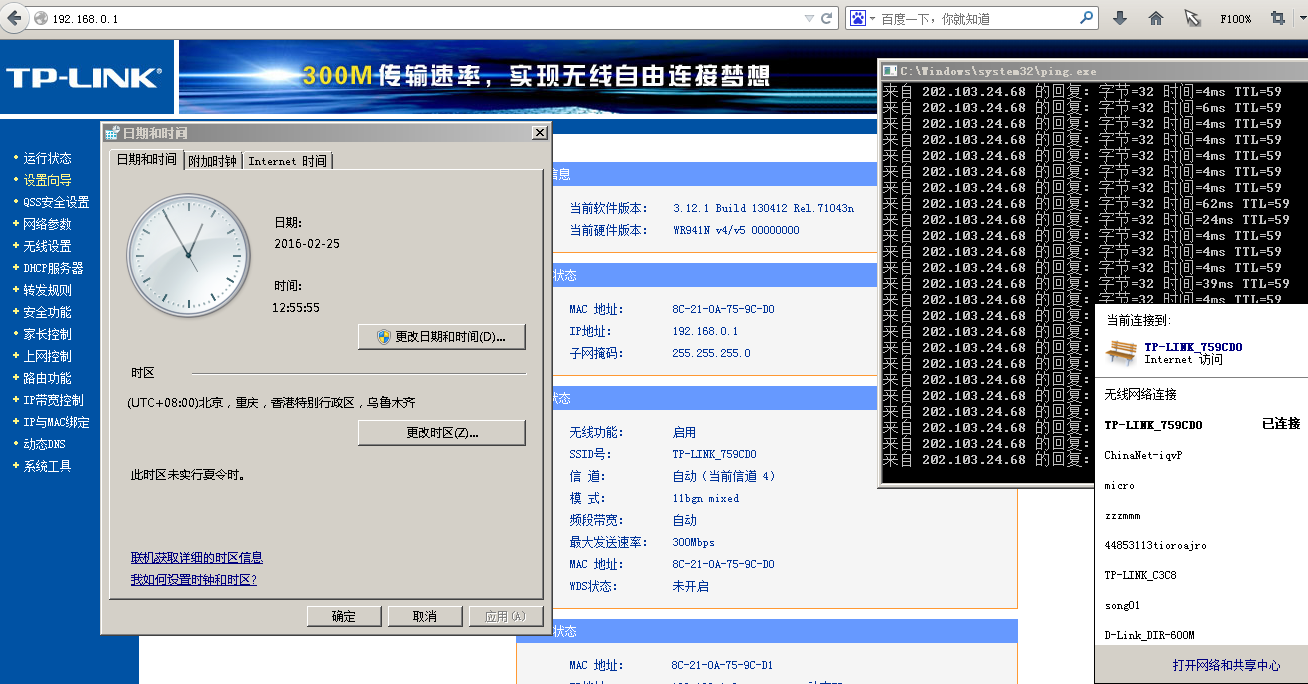Open 设置向导 in router sidebar
The width and height of the screenshot is (1308, 684).
point(48,180)
